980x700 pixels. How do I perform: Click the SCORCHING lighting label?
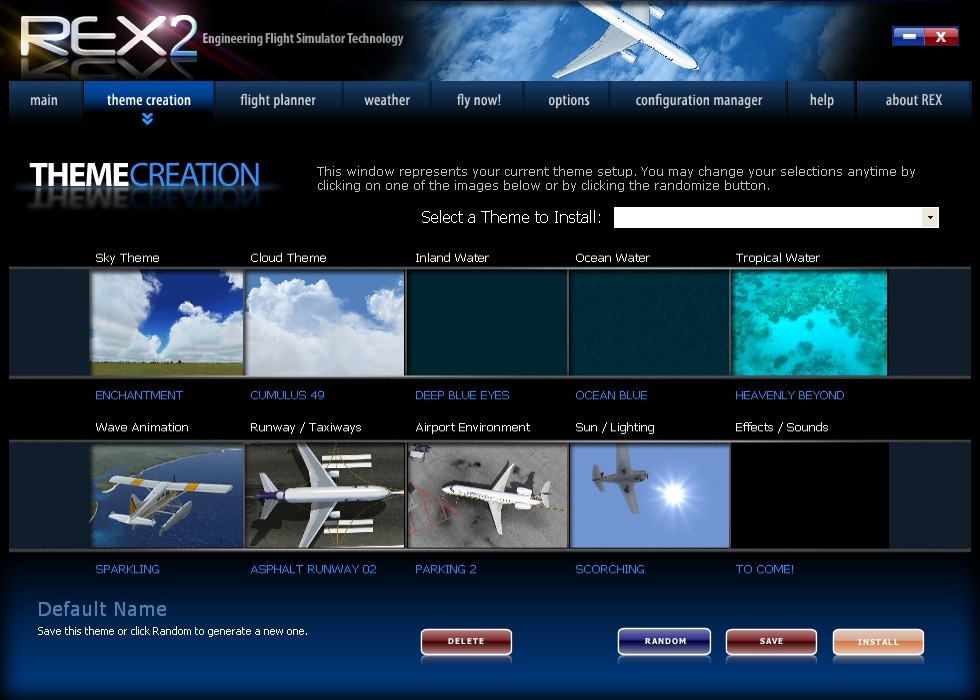click(x=609, y=569)
